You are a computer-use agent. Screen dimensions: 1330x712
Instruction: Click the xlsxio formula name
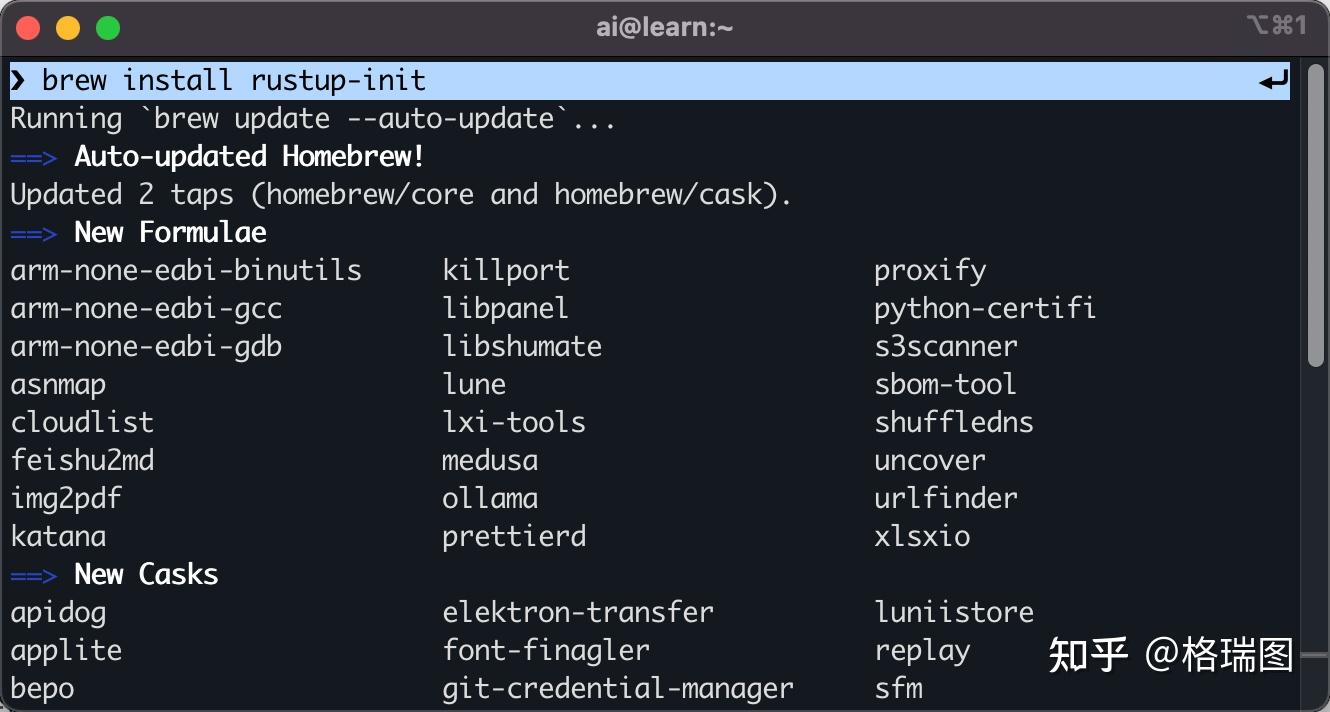pyautogui.click(x=921, y=536)
